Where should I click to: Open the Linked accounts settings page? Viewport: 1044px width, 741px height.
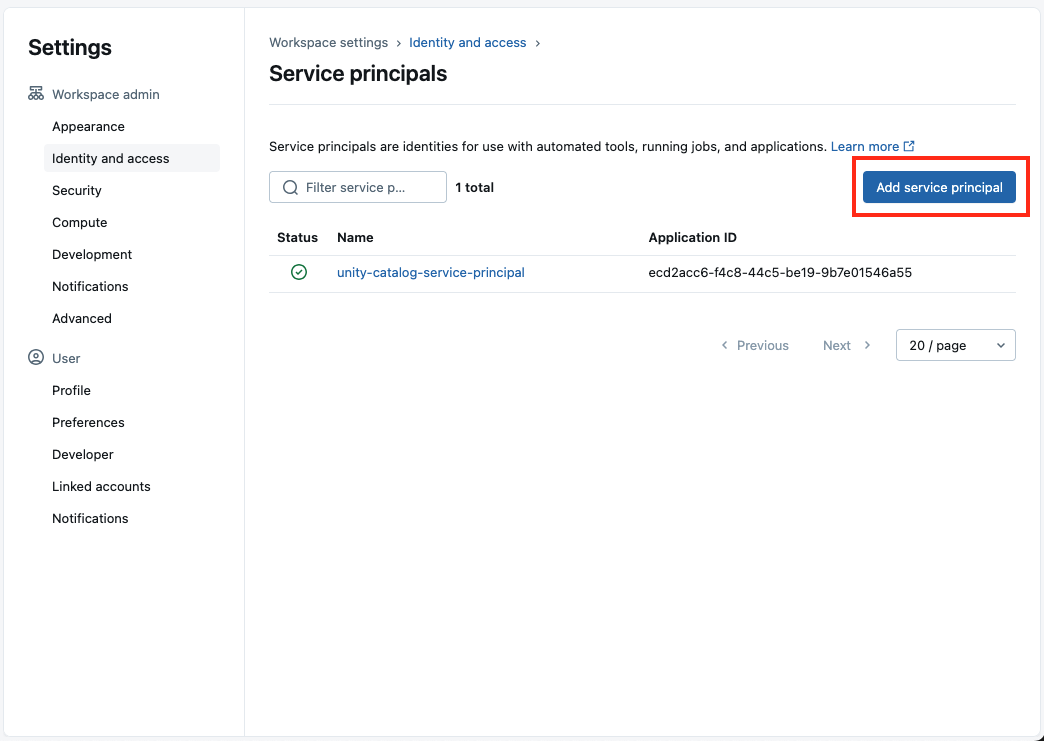(100, 486)
